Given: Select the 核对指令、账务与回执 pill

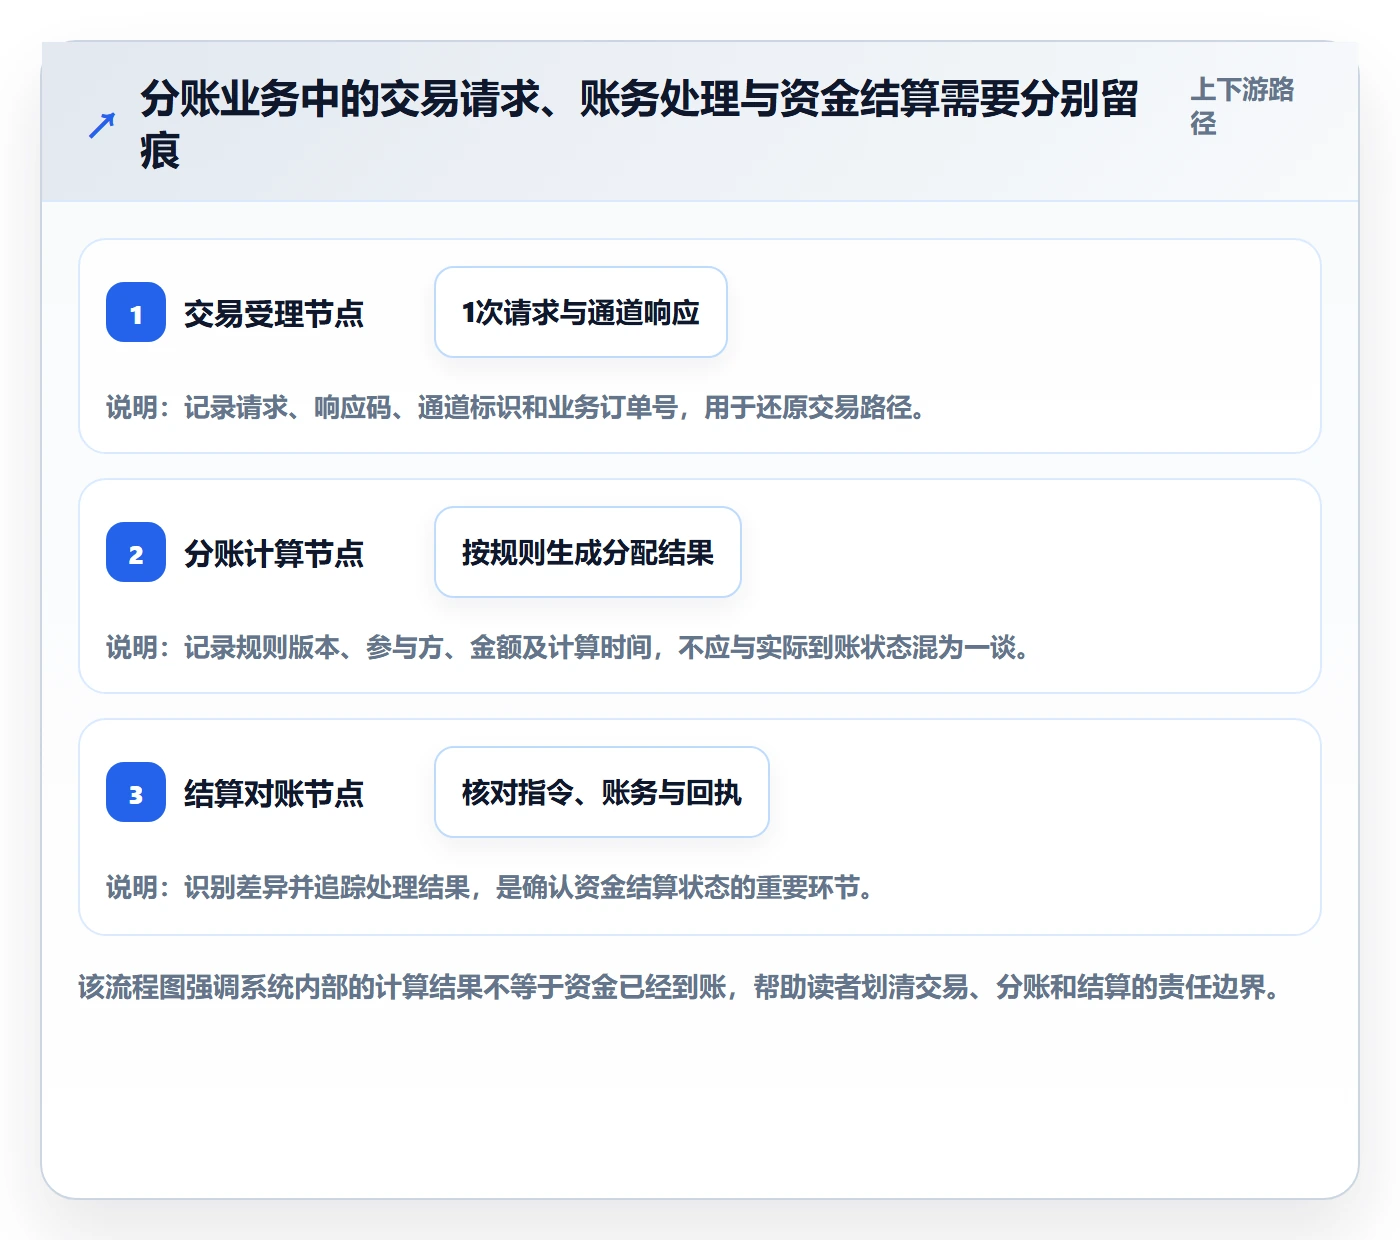Looking at the screenshot, I should [602, 792].
